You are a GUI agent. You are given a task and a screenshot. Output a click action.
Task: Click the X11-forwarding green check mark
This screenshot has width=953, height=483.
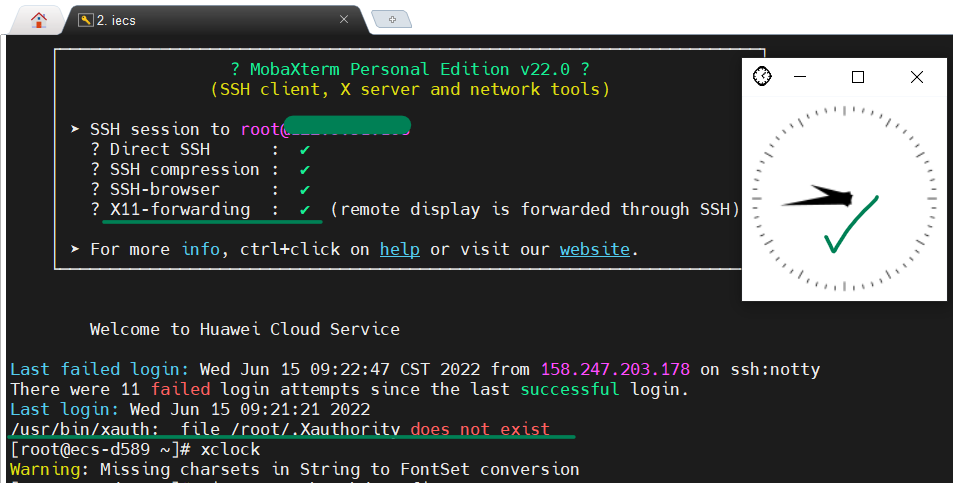tap(305, 209)
